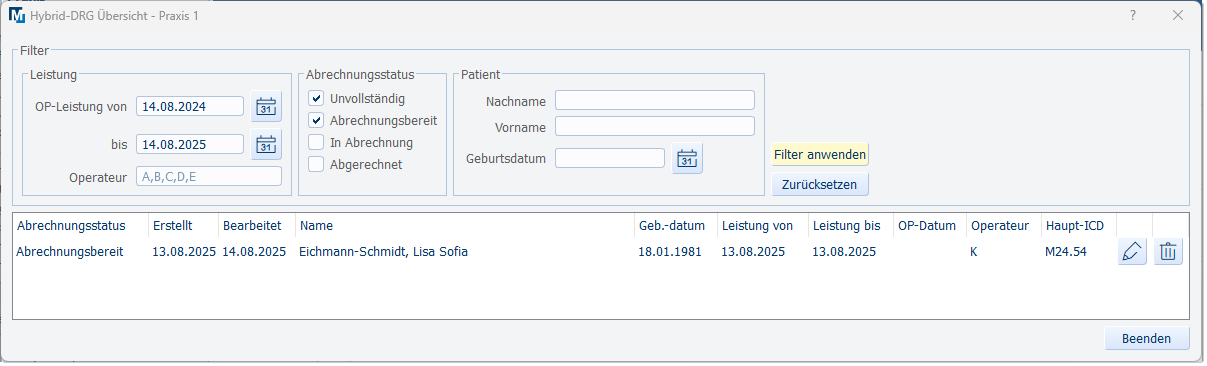The width and height of the screenshot is (1207, 366).
Task: Sort by Geb.-datum column header
Action: 673,226
